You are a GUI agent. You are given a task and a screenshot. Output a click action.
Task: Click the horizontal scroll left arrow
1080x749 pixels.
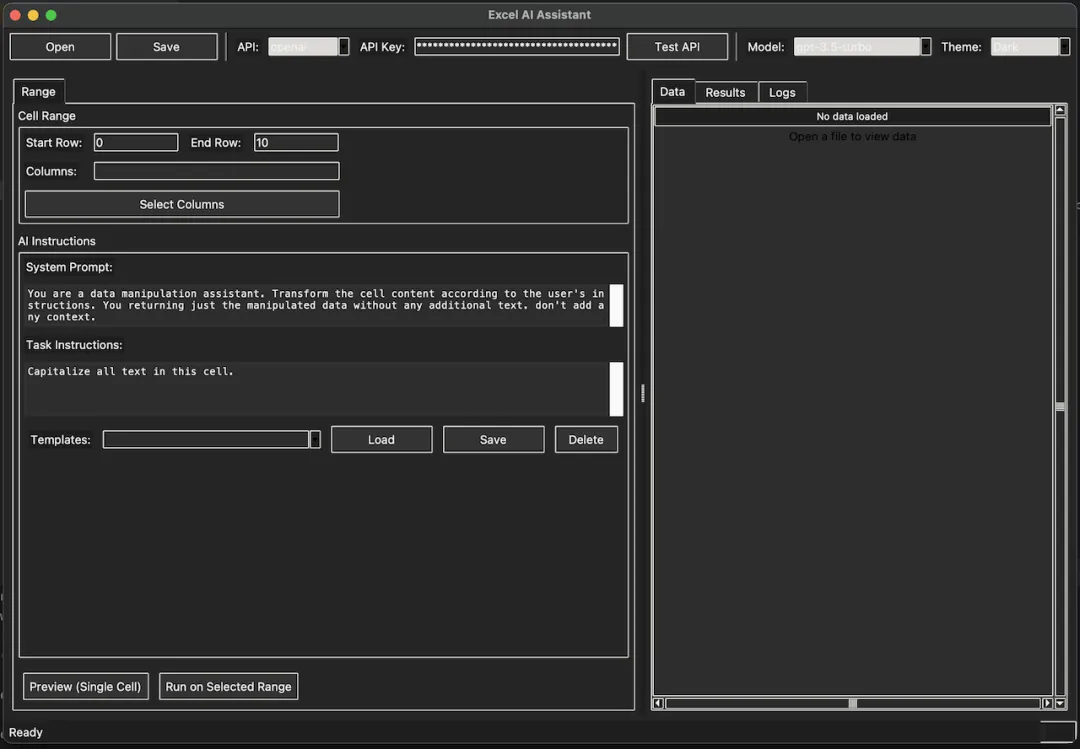[658, 704]
